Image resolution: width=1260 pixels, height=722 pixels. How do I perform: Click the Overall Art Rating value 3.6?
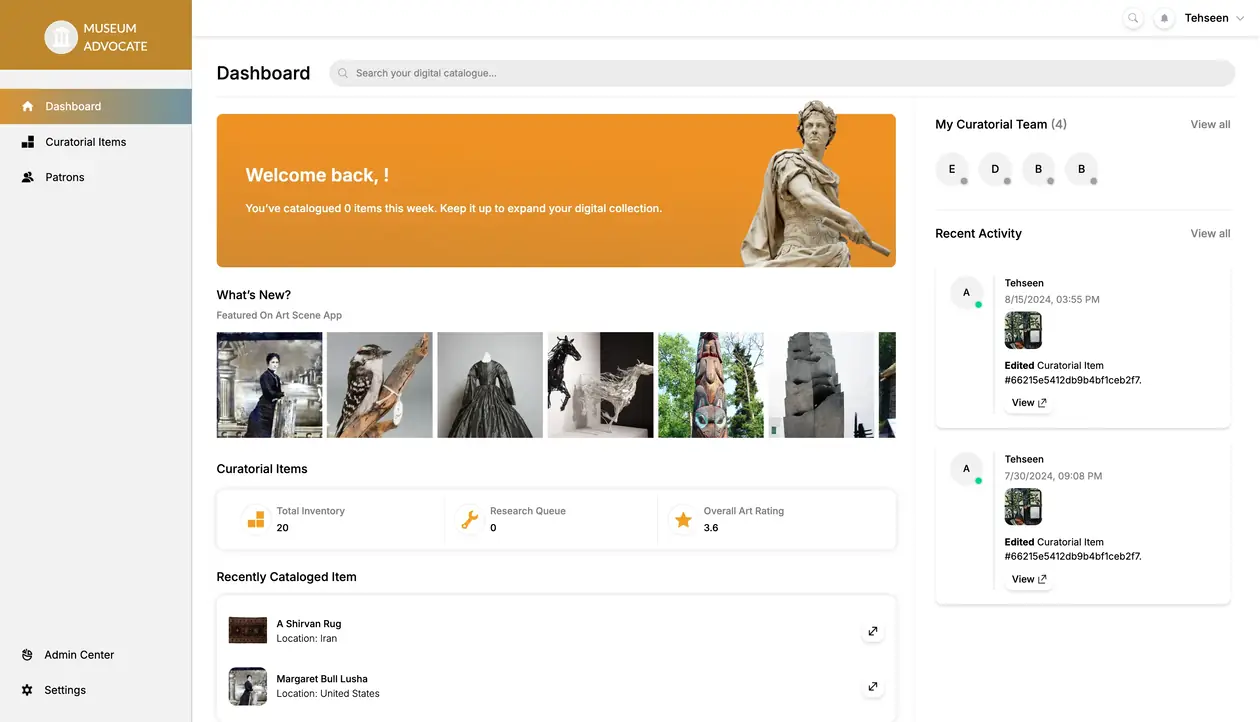click(x=711, y=528)
